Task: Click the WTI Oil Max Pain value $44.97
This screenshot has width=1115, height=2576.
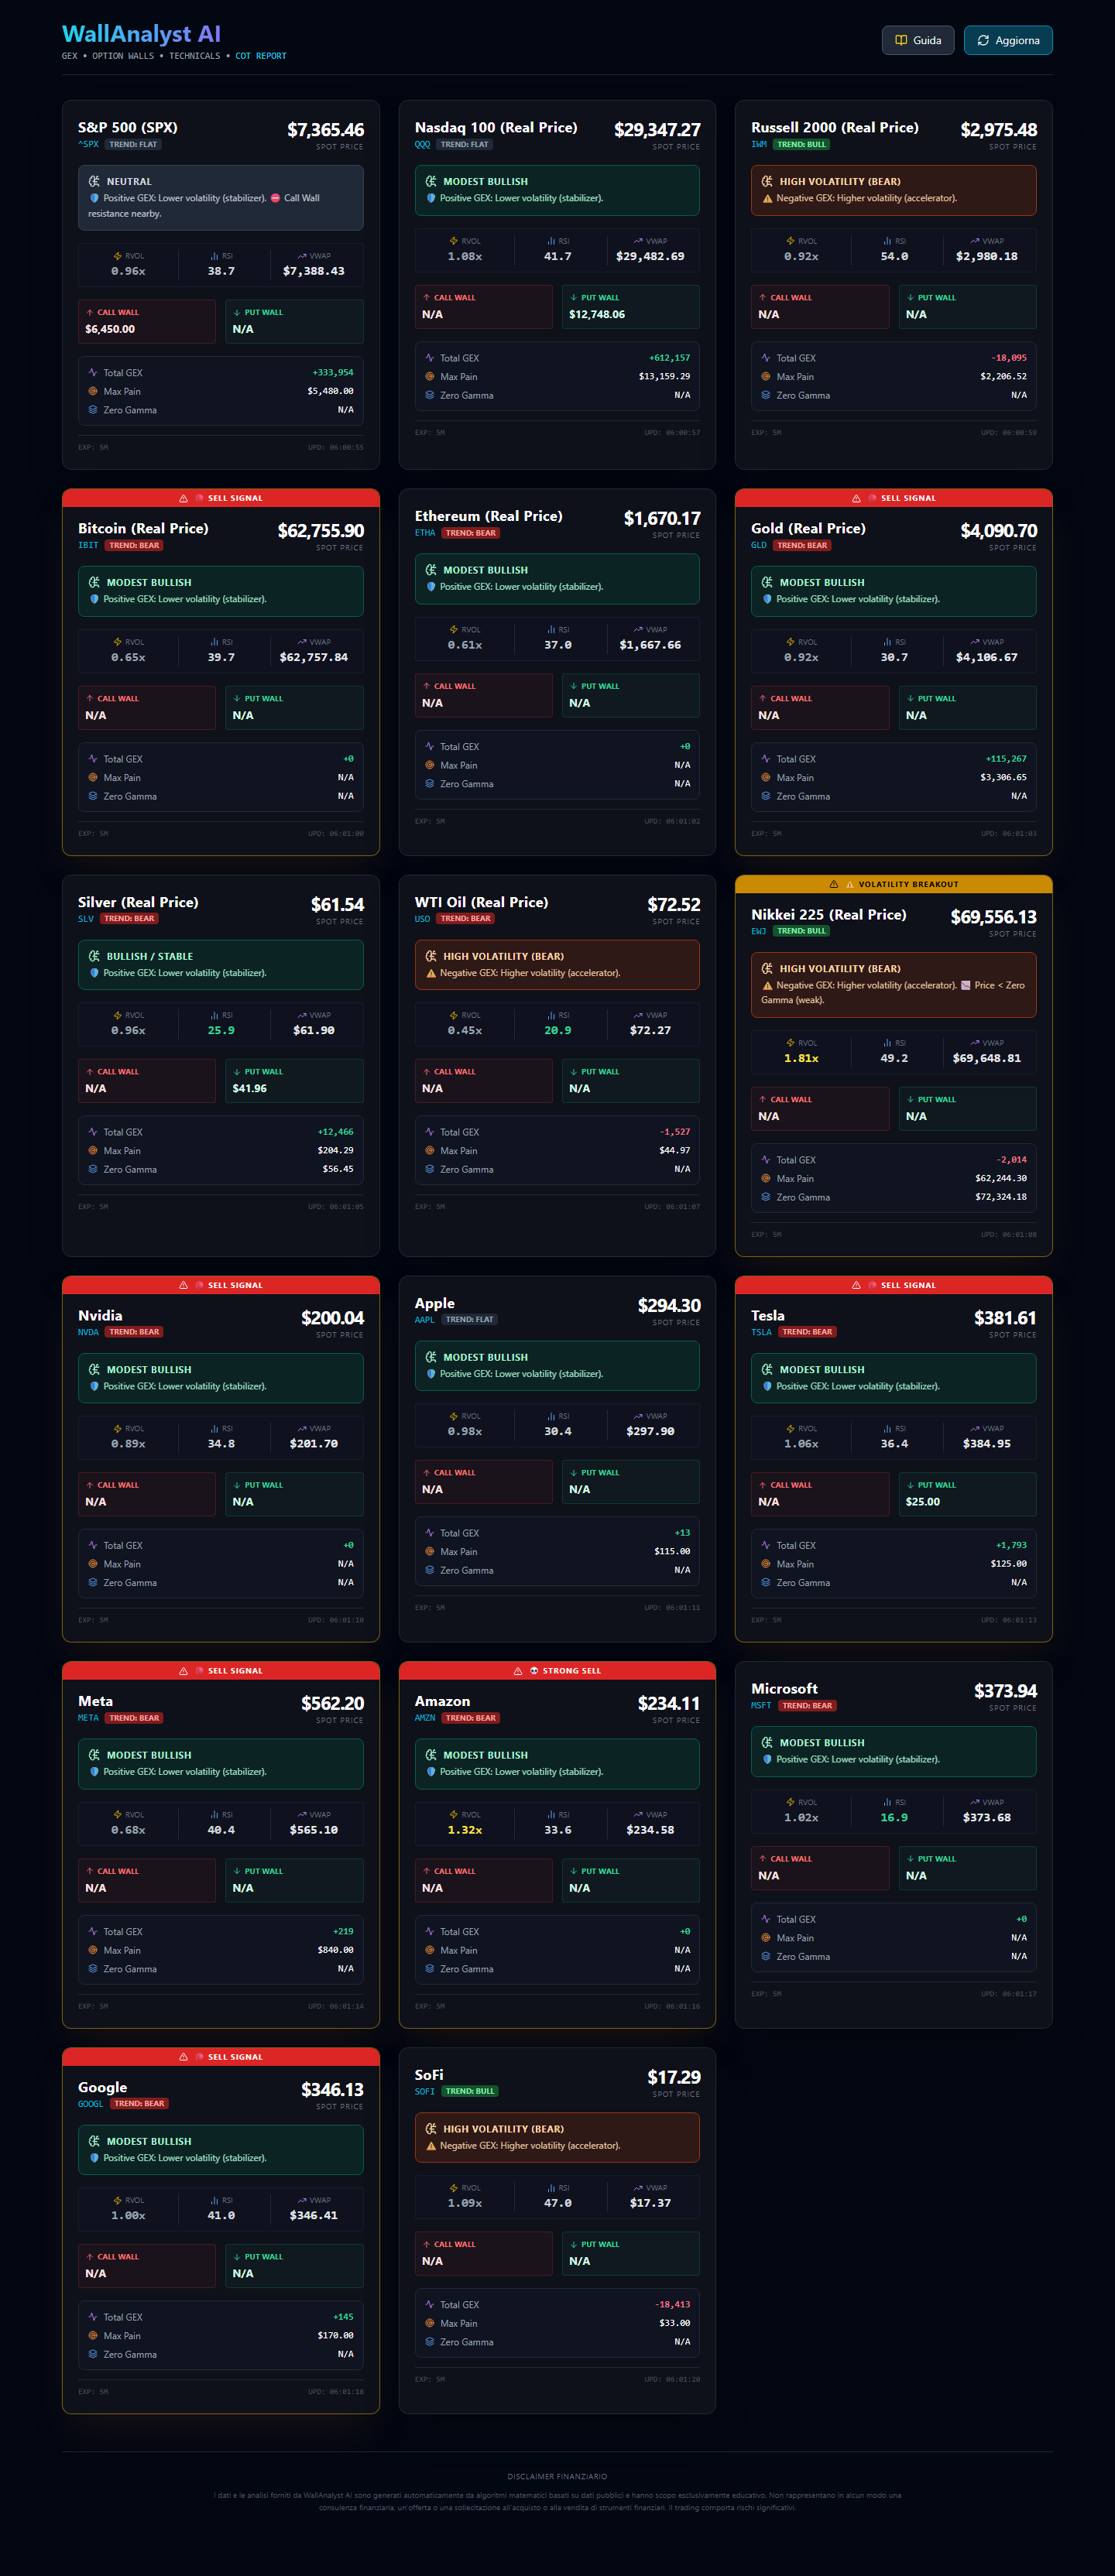Action: pyautogui.click(x=674, y=1150)
